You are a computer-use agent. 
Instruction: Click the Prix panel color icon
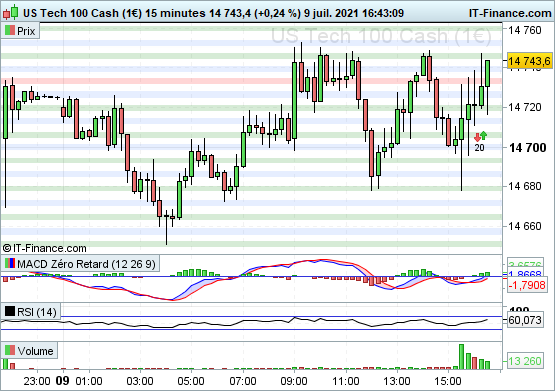click(10, 31)
